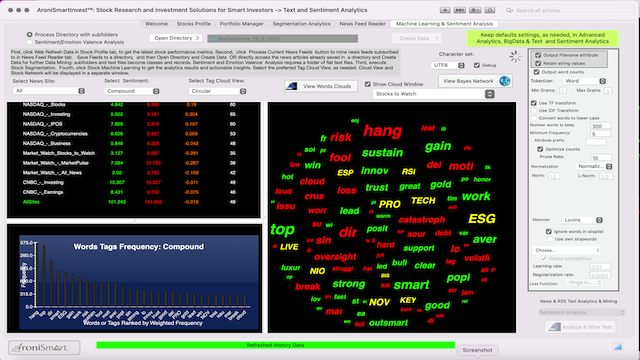Enable Use IDF Transform checkbox
This screenshot has width=640, height=360.
click(534, 110)
